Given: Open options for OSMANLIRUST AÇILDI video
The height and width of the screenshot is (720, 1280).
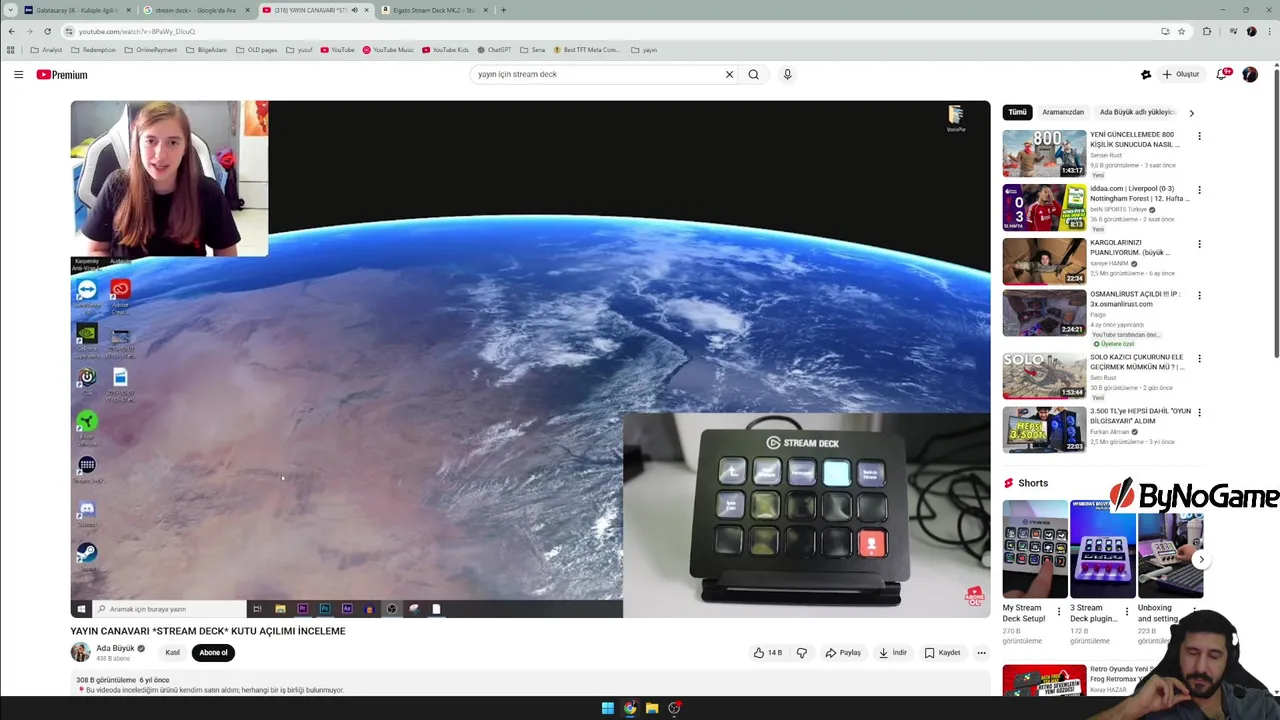Looking at the screenshot, I should coord(1199,296).
